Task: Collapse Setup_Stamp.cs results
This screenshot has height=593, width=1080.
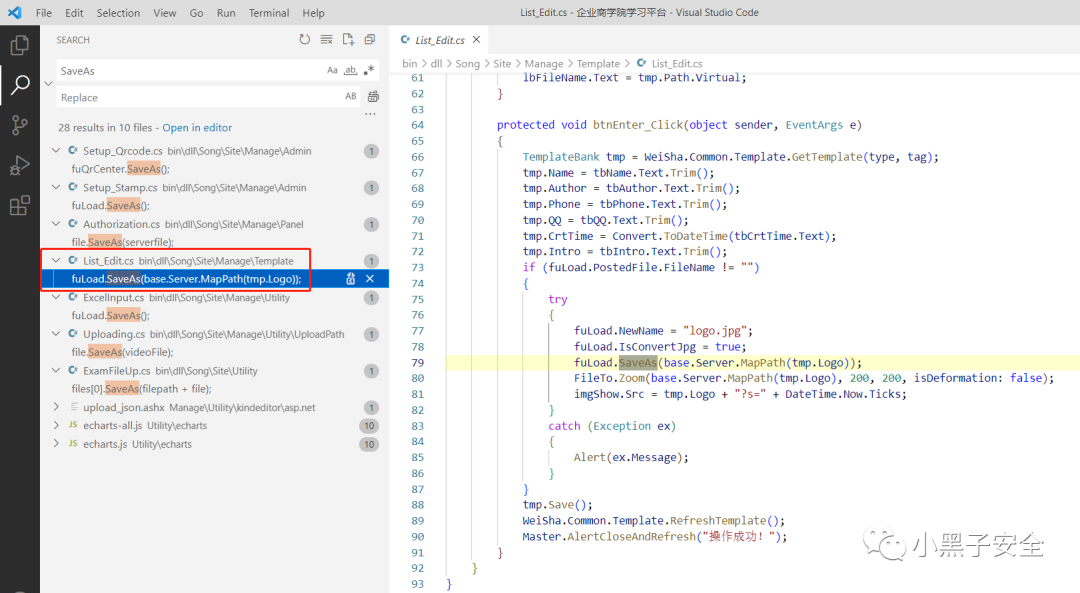Action: pos(56,187)
